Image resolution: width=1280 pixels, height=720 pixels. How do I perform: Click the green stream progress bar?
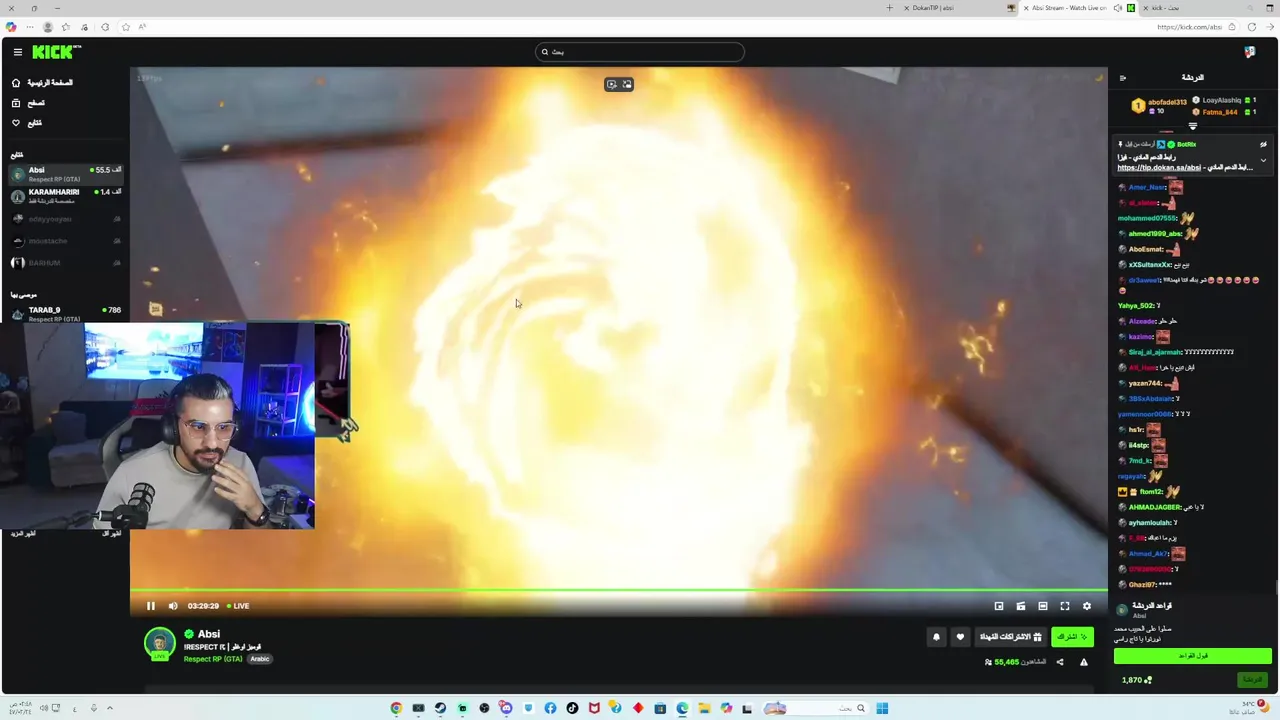point(618,591)
